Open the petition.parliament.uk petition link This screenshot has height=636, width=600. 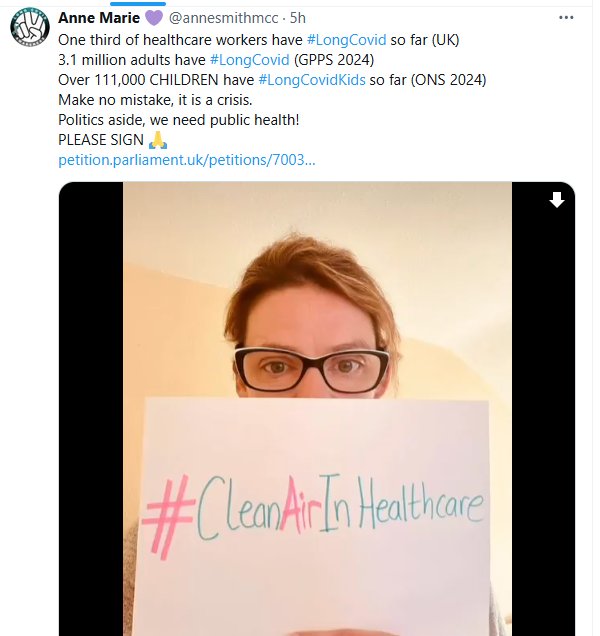[x=187, y=160]
